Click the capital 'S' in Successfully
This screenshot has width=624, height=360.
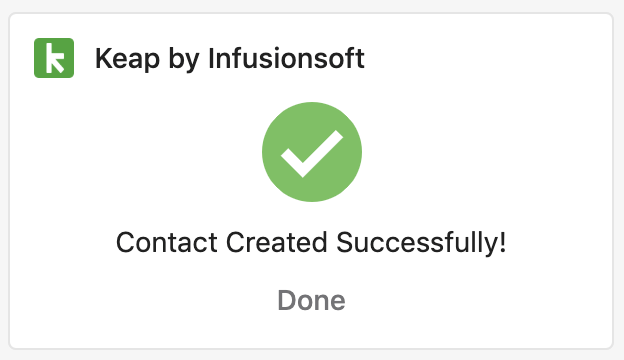[x=345, y=242]
